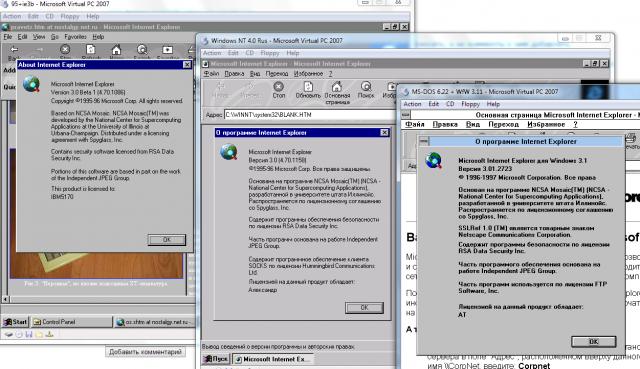Screen dimensions: 640x369
Task: Click Home icon in 95+ie3b IE toolbar
Action: pyautogui.click(x=116, y=50)
